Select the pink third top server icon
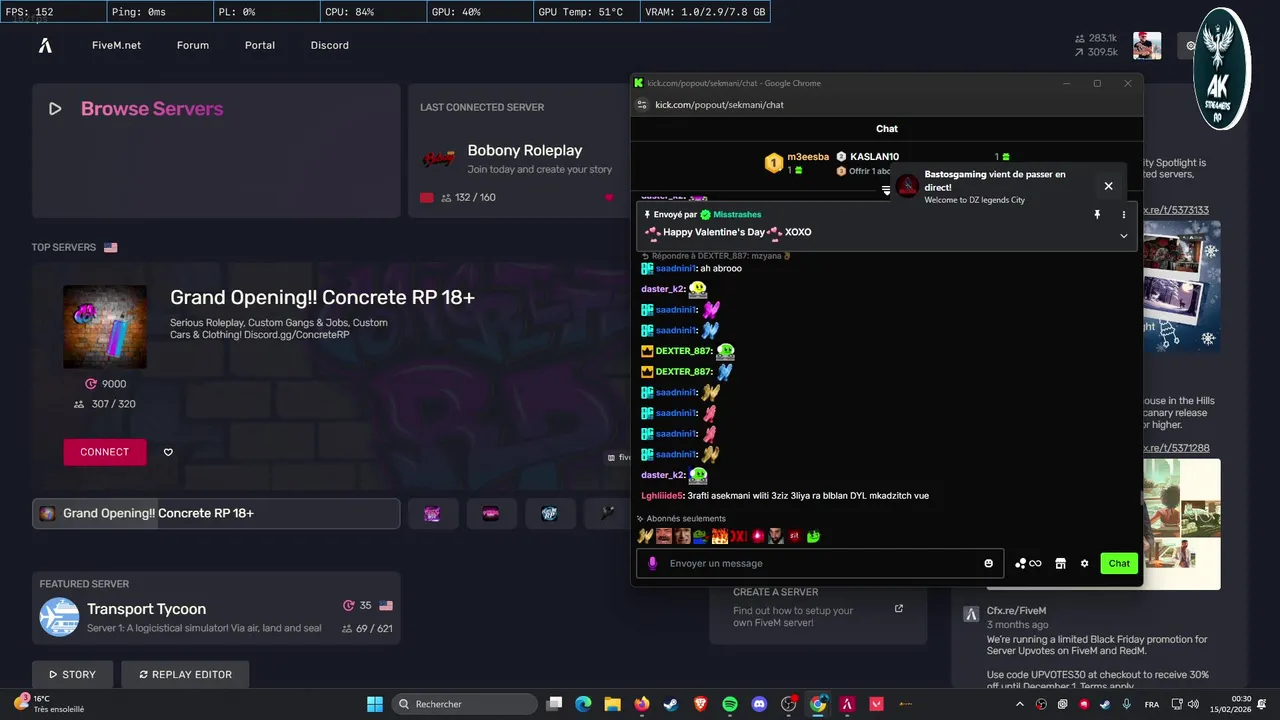 coord(491,514)
